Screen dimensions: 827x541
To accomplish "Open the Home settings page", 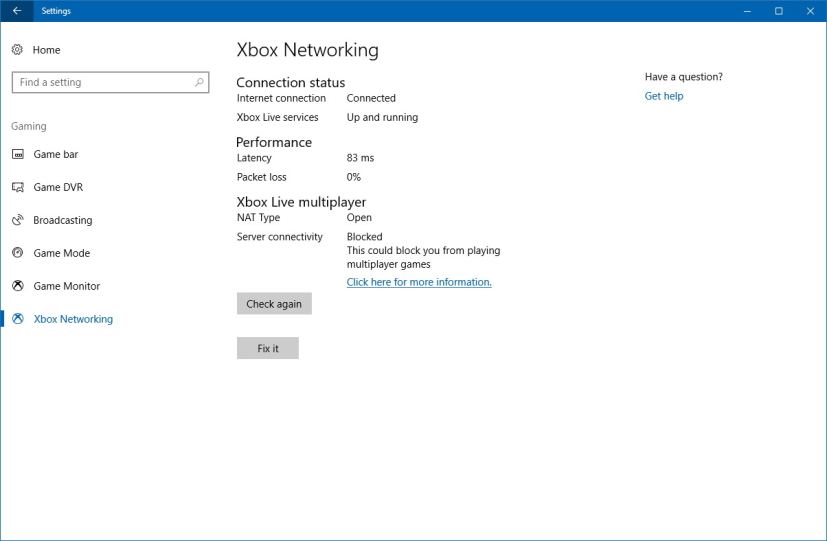I will coord(46,50).
